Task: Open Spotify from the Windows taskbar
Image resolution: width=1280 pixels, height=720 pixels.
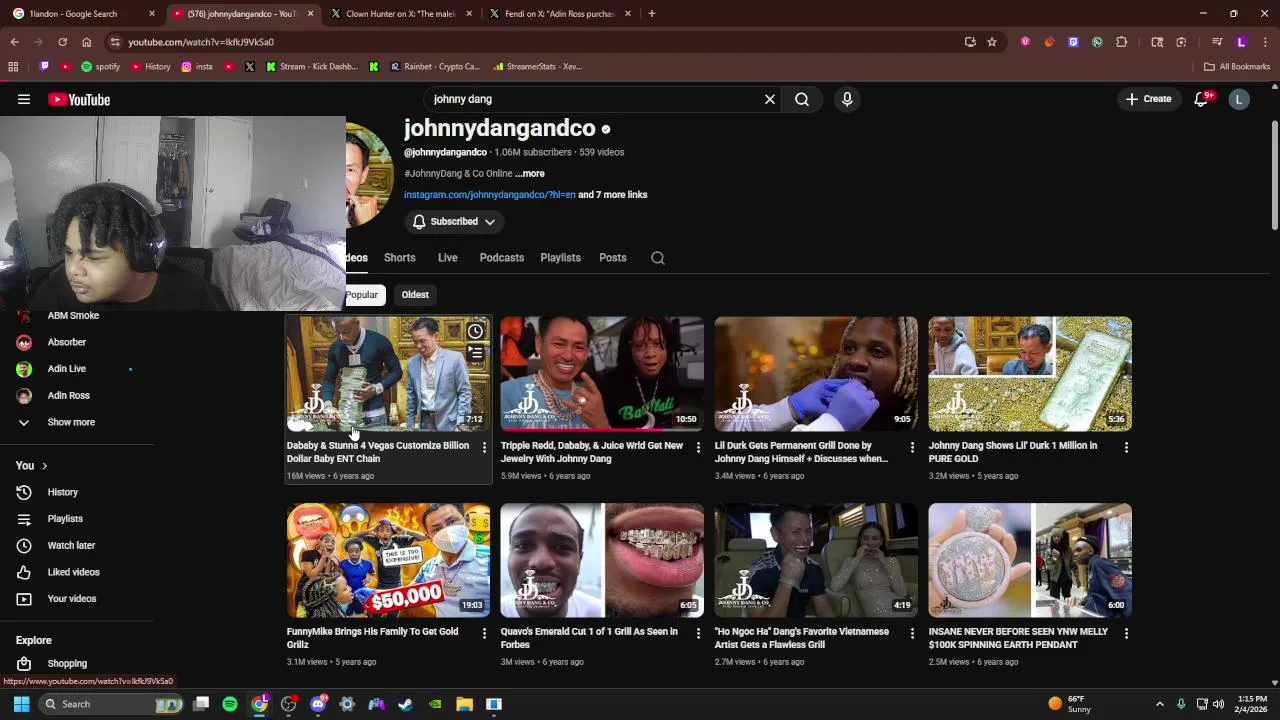Action: click(x=230, y=704)
